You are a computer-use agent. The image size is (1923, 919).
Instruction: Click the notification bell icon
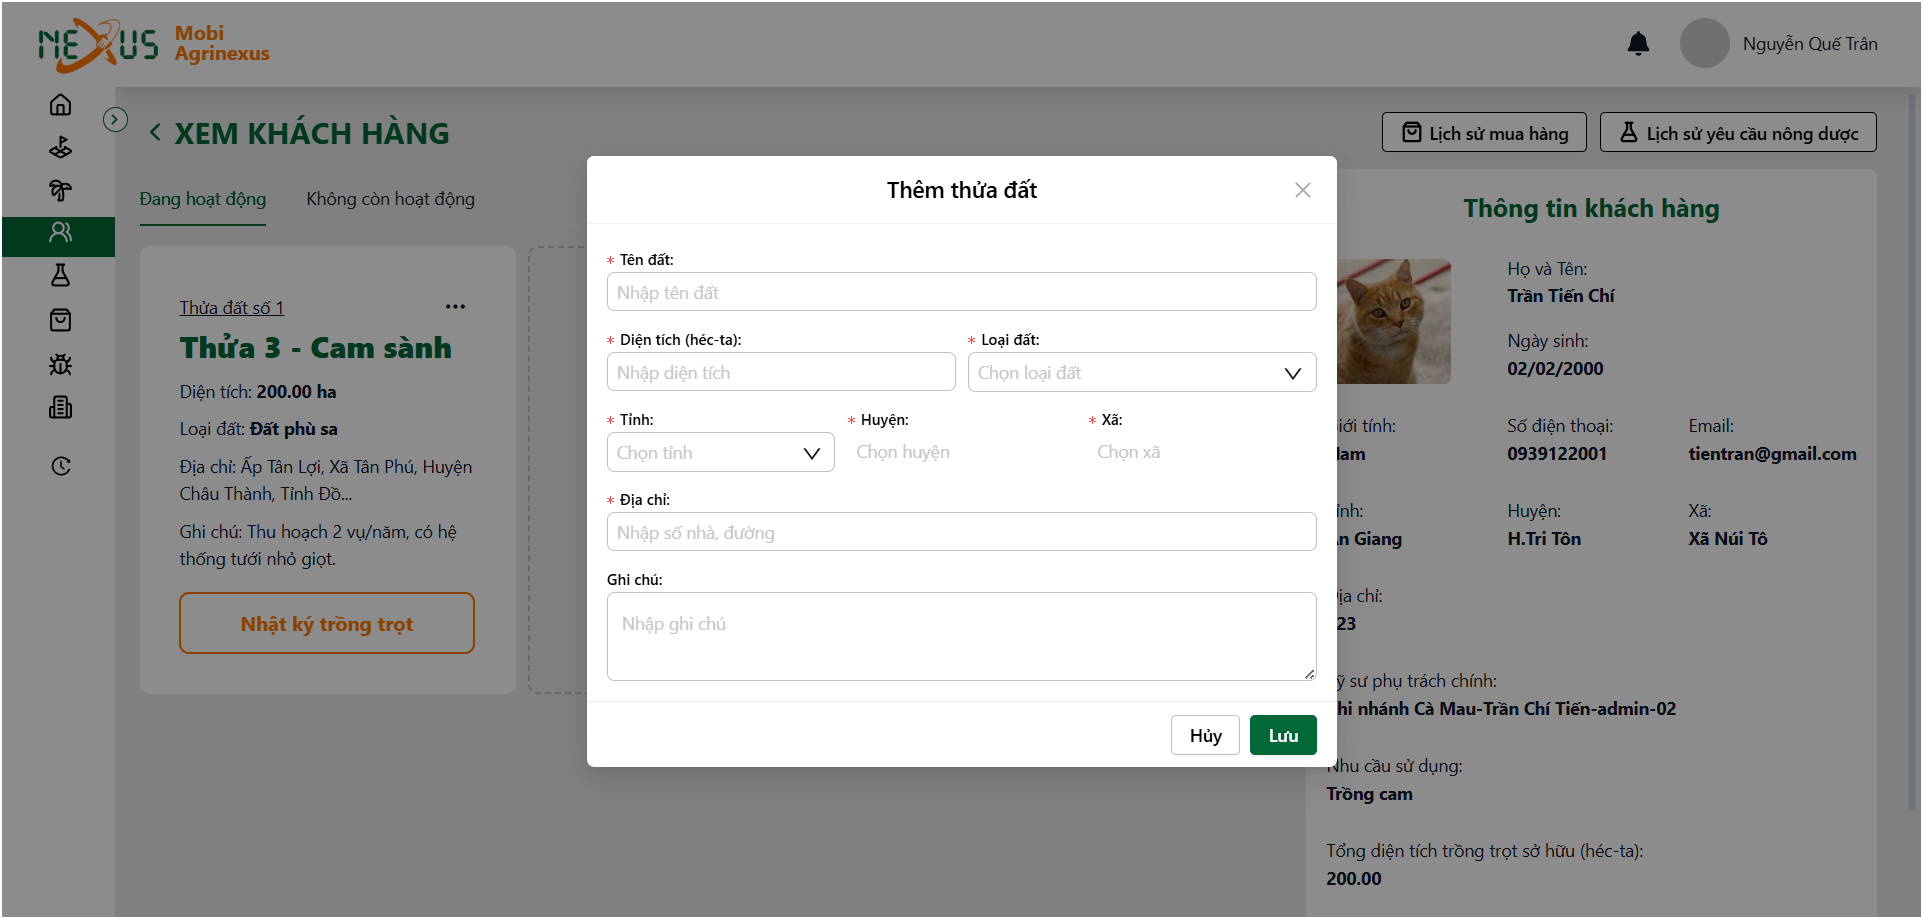[1638, 44]
